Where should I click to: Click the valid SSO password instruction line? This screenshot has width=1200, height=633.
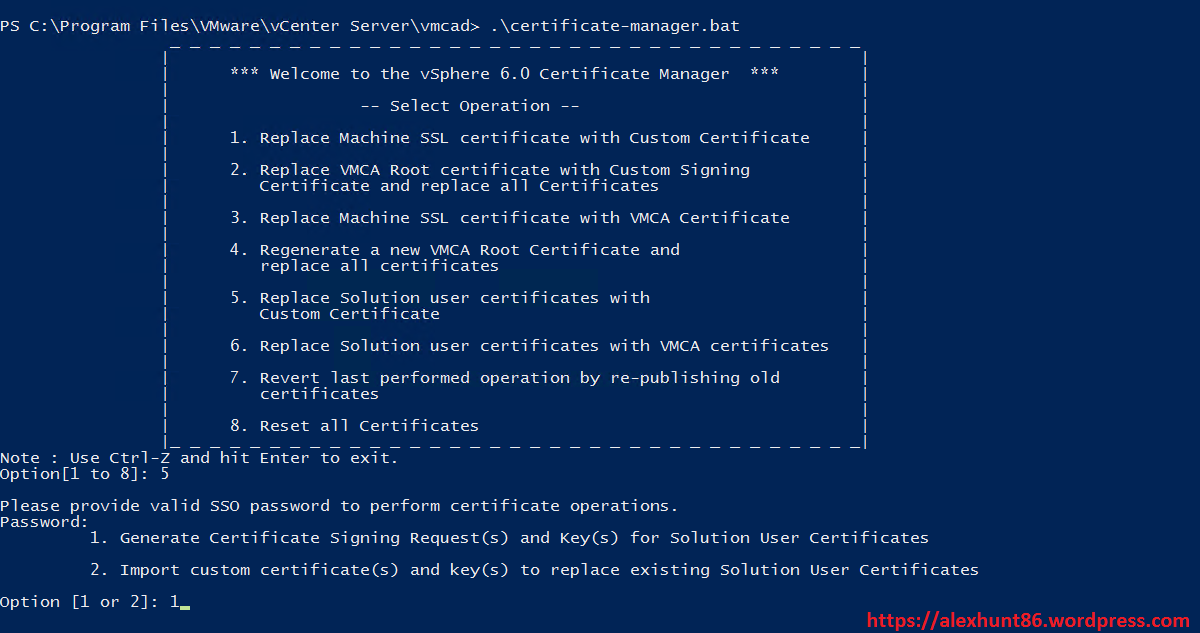[339, 506]
